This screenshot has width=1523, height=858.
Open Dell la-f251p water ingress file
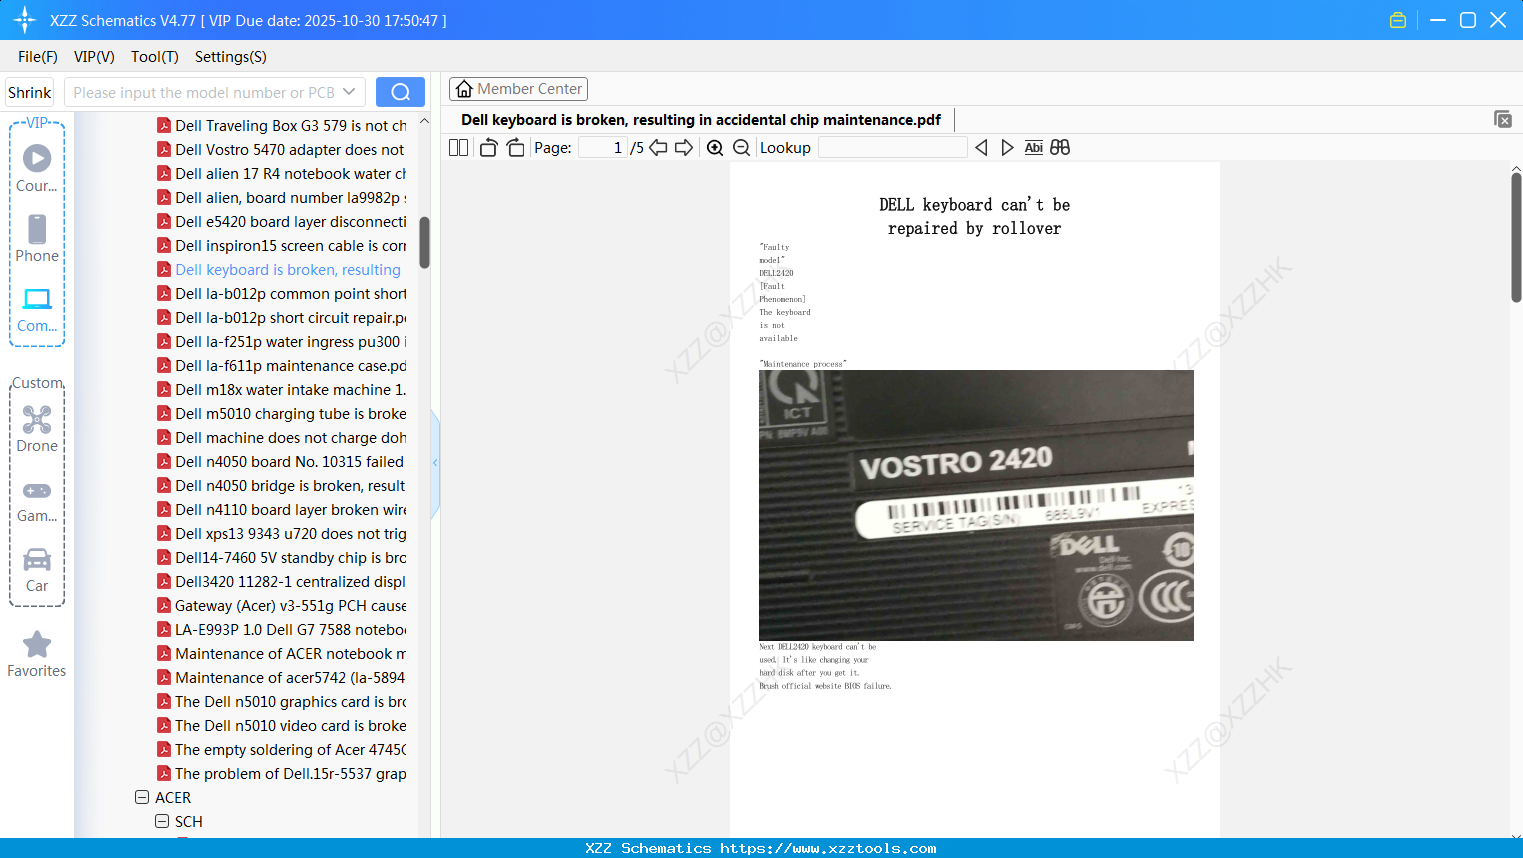[x=281, y=342]
